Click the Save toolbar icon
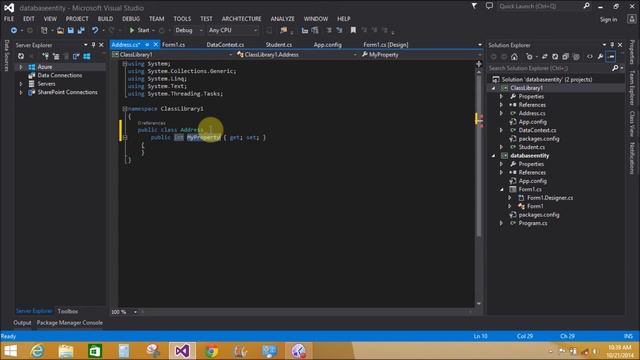The width and height of the screenshot is (640, 360). click(x=71, y=30)
